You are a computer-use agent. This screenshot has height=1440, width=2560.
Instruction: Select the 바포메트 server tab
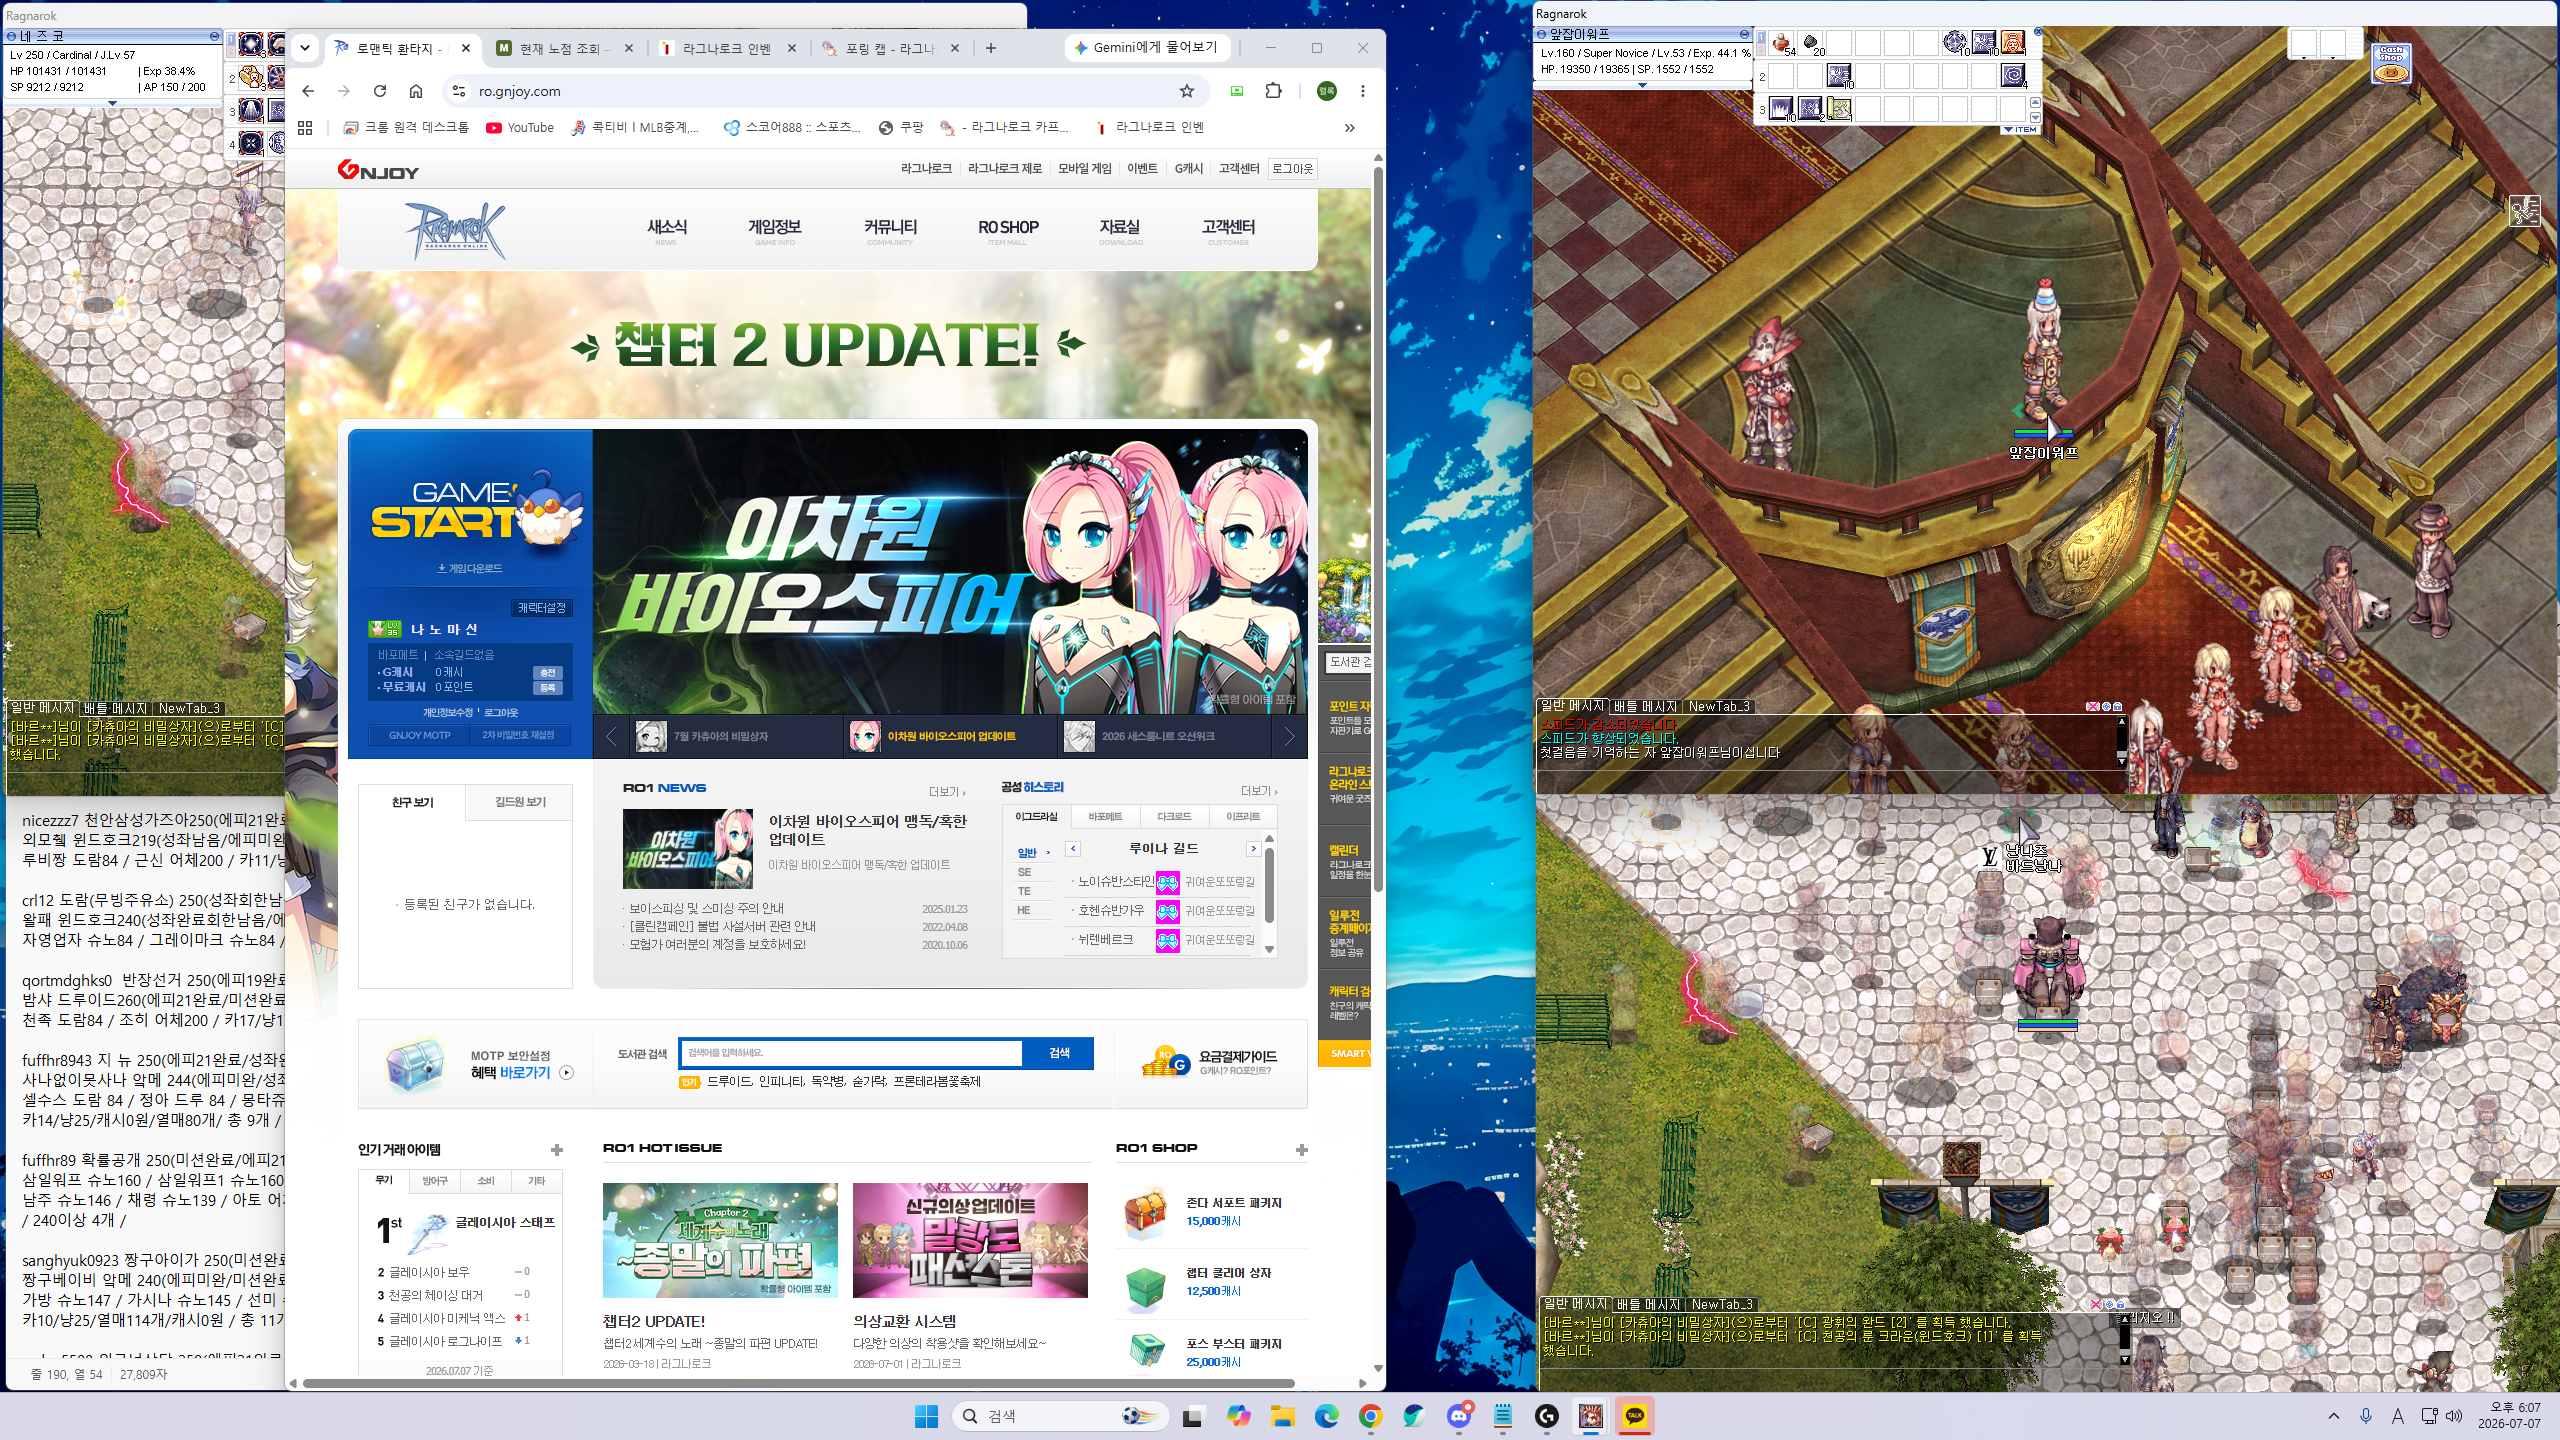pos(1104,817)
